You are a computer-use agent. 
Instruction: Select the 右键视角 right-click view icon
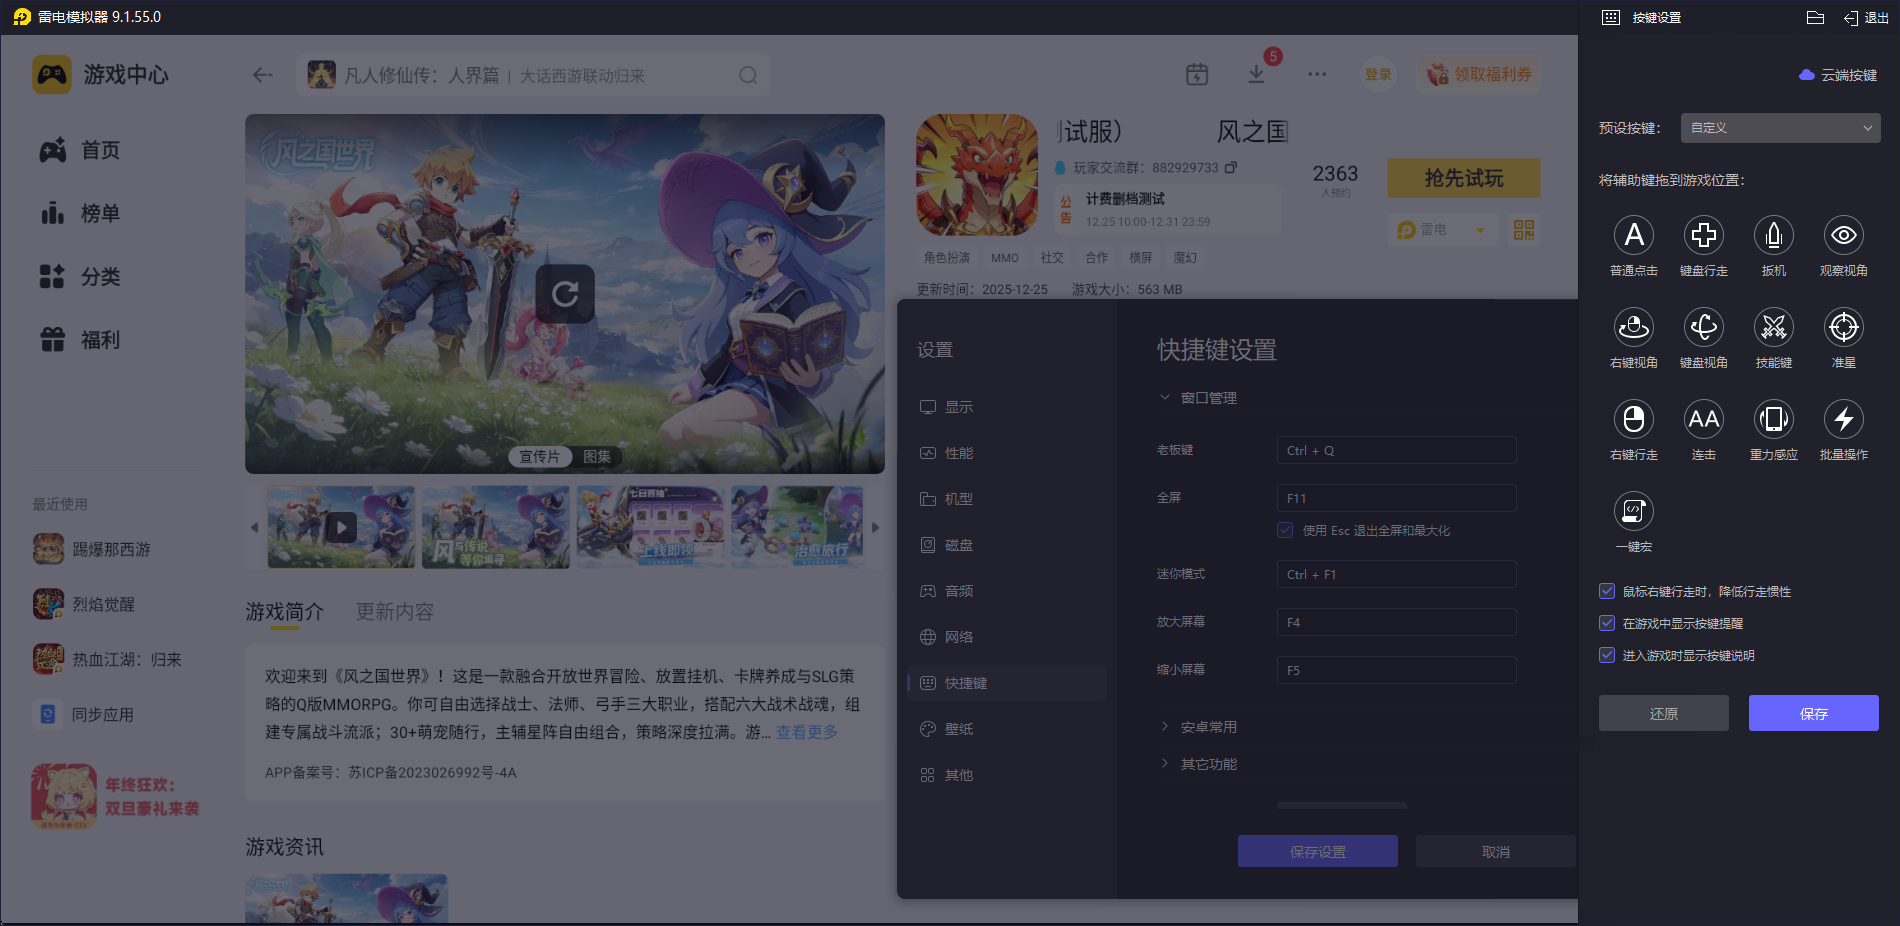1634,327
